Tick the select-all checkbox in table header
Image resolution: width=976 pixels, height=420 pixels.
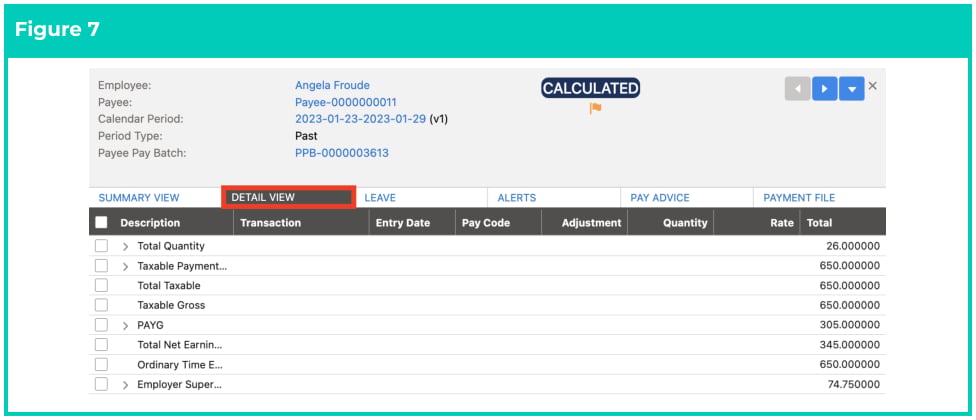coord(101,222)
